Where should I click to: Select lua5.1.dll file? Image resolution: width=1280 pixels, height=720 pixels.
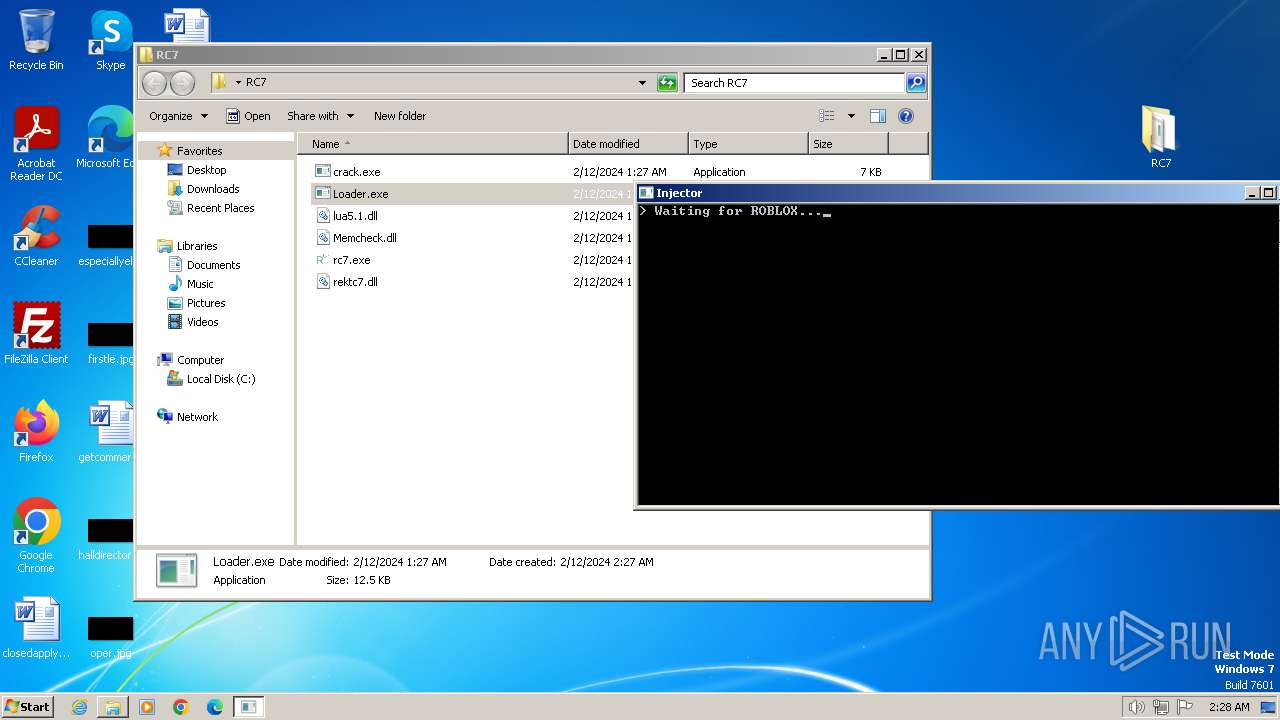(x=346, y=216)
